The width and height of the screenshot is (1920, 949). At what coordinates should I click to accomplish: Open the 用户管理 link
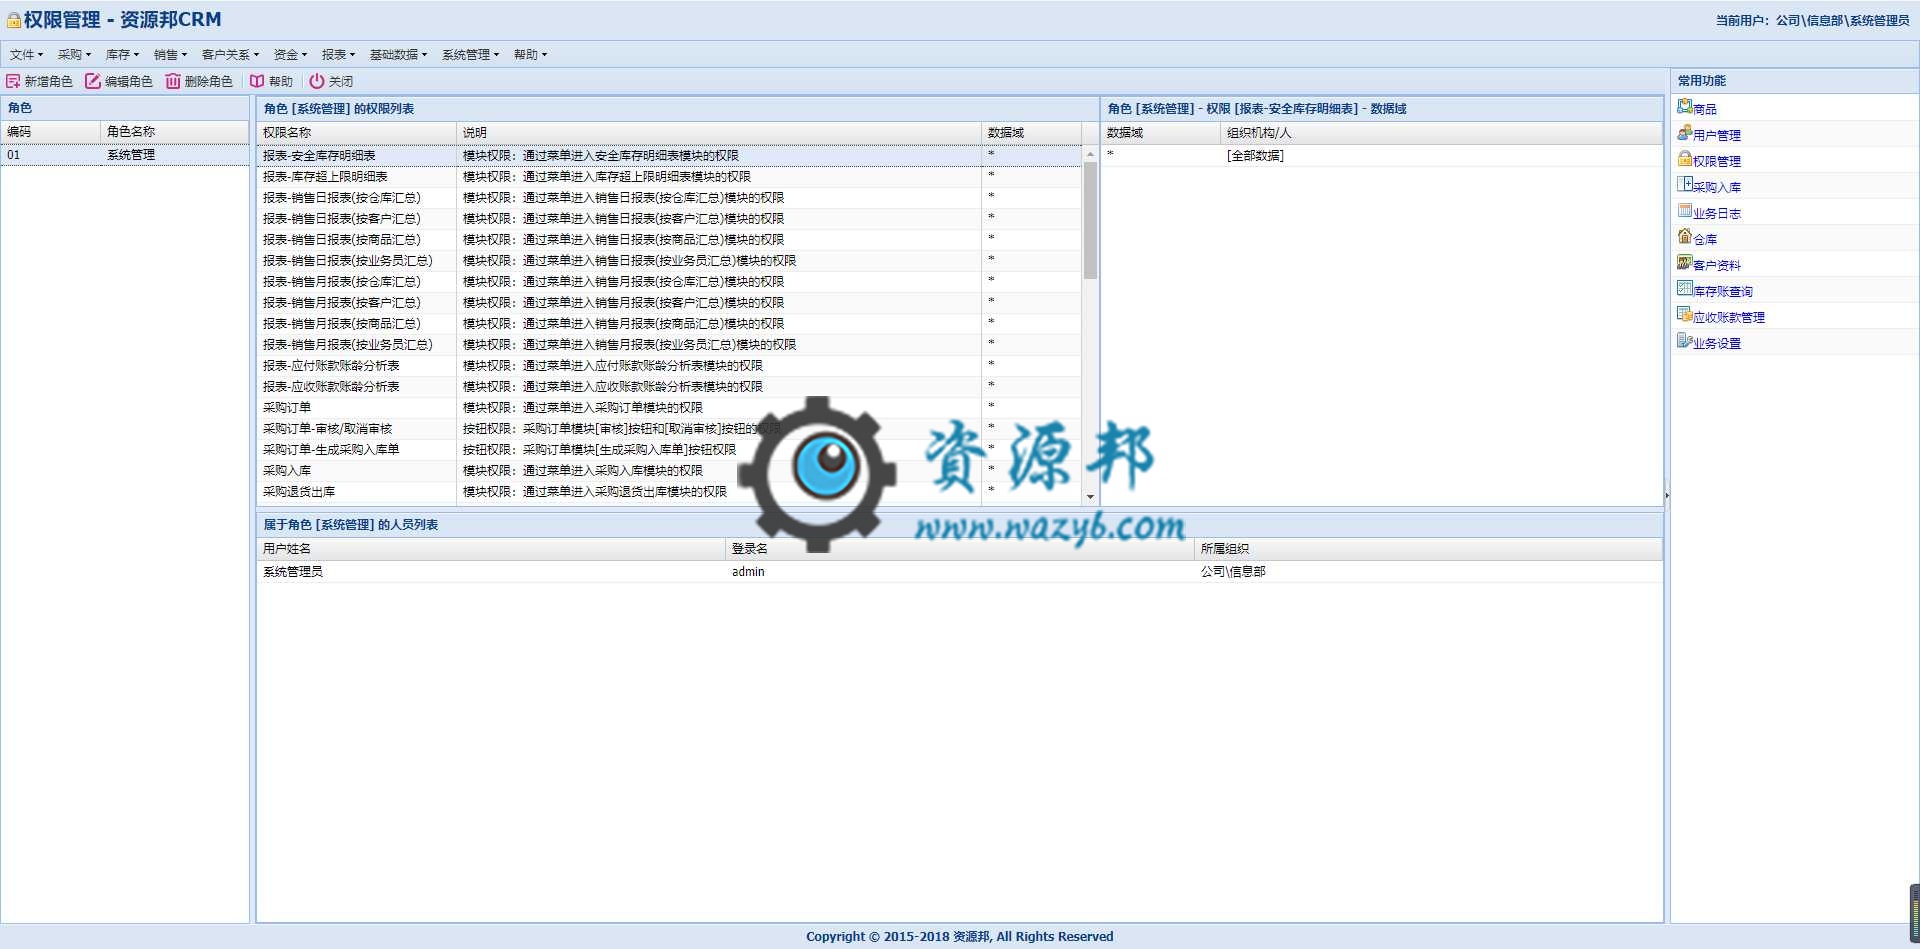1717,135
